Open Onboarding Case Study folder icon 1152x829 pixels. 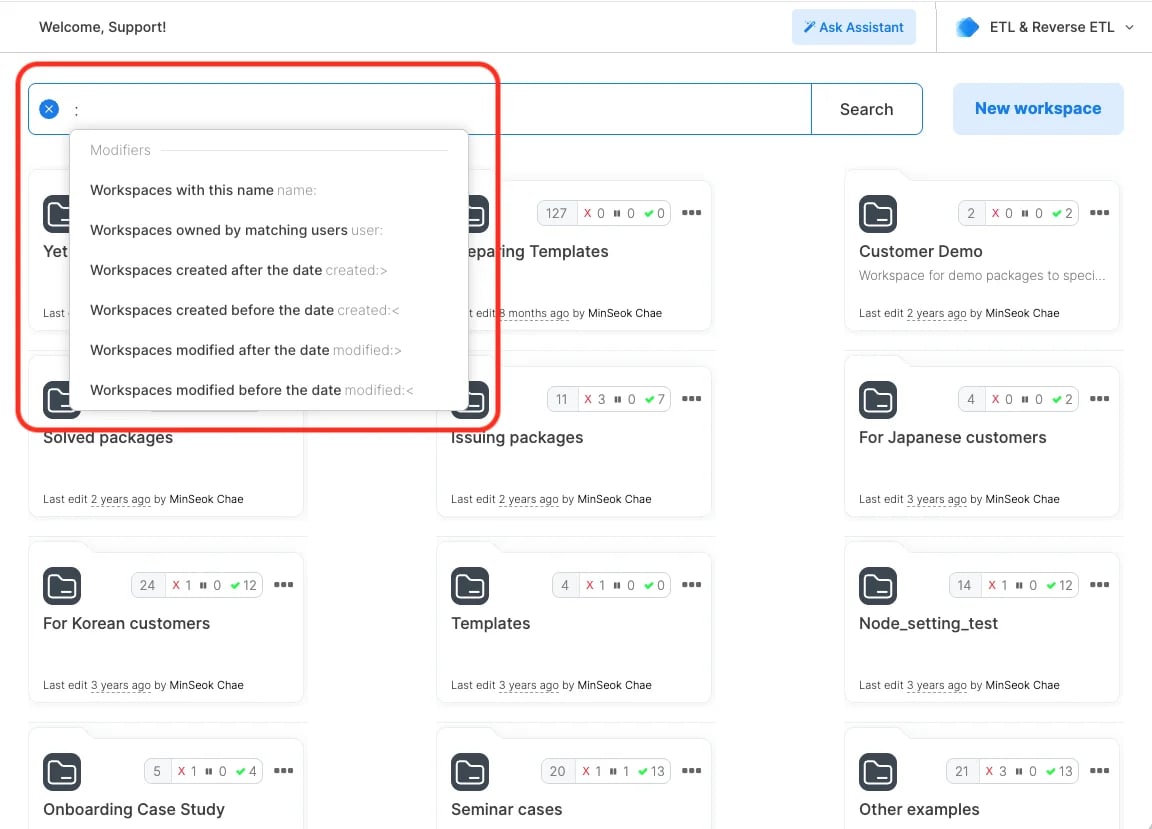(x=62, y=772)
